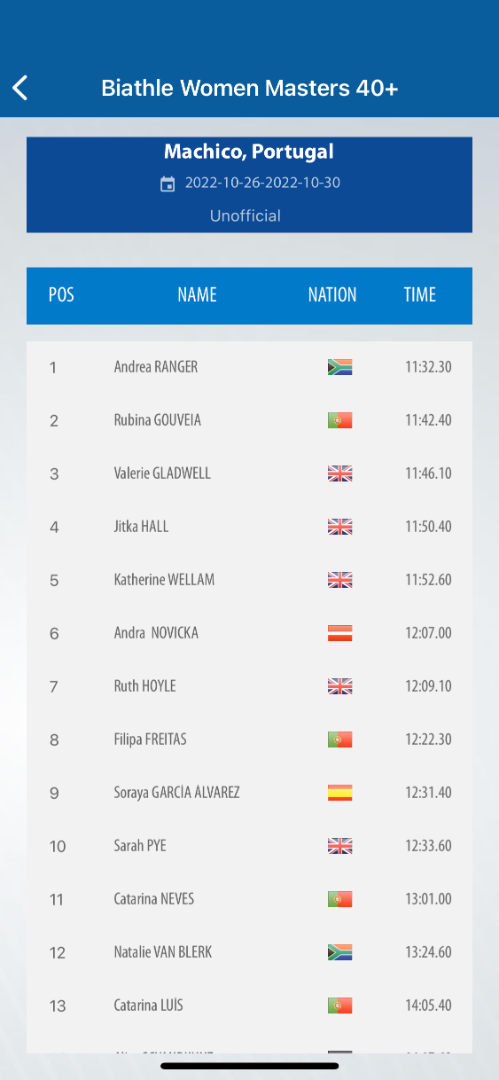This screenshot has height=1080, width=499.
Task: Select South Africa flag beside Natalie VAN BLERK
Action: click(340, 953)
